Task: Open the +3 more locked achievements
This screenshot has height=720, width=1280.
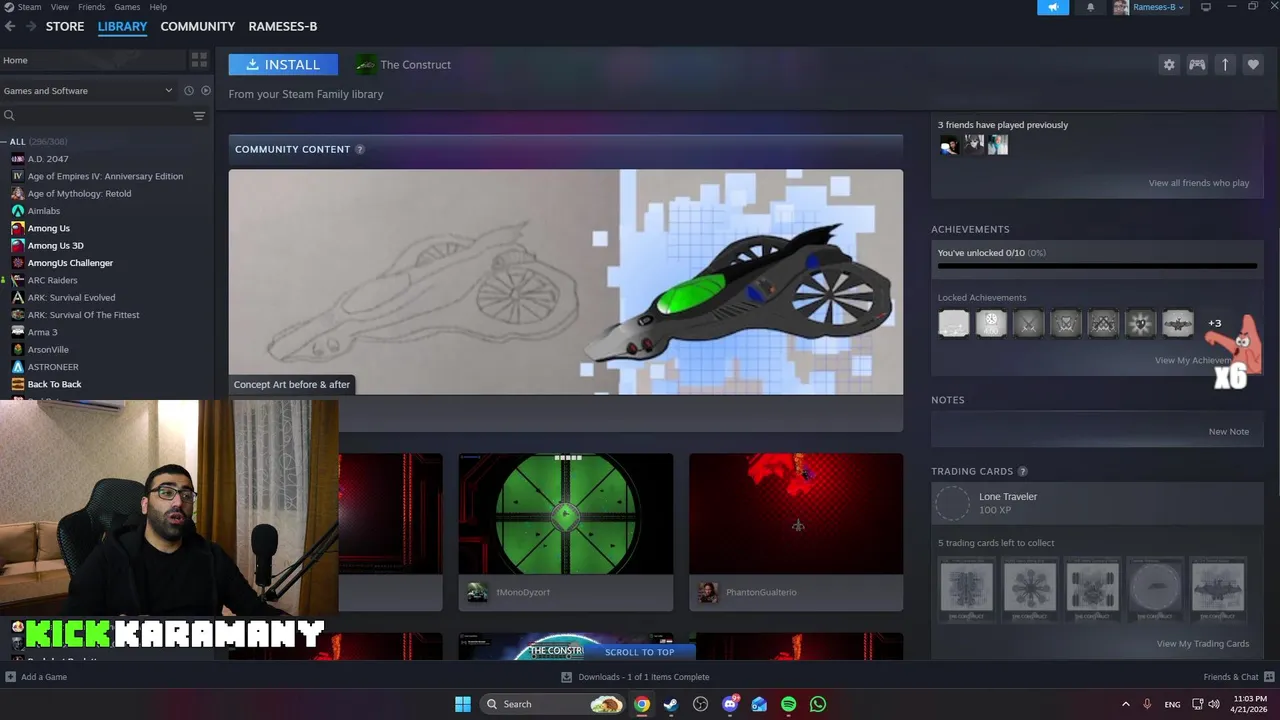Action: click(x=1214, y=323)
